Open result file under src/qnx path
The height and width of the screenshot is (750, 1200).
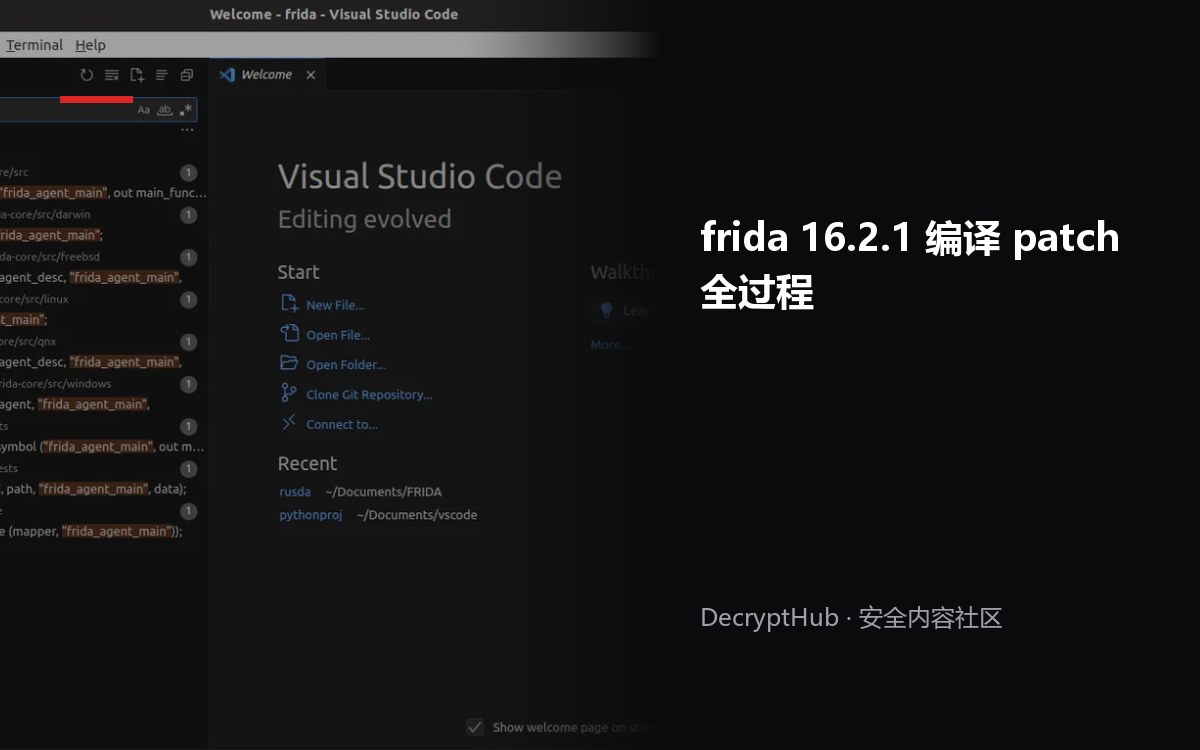100,341
